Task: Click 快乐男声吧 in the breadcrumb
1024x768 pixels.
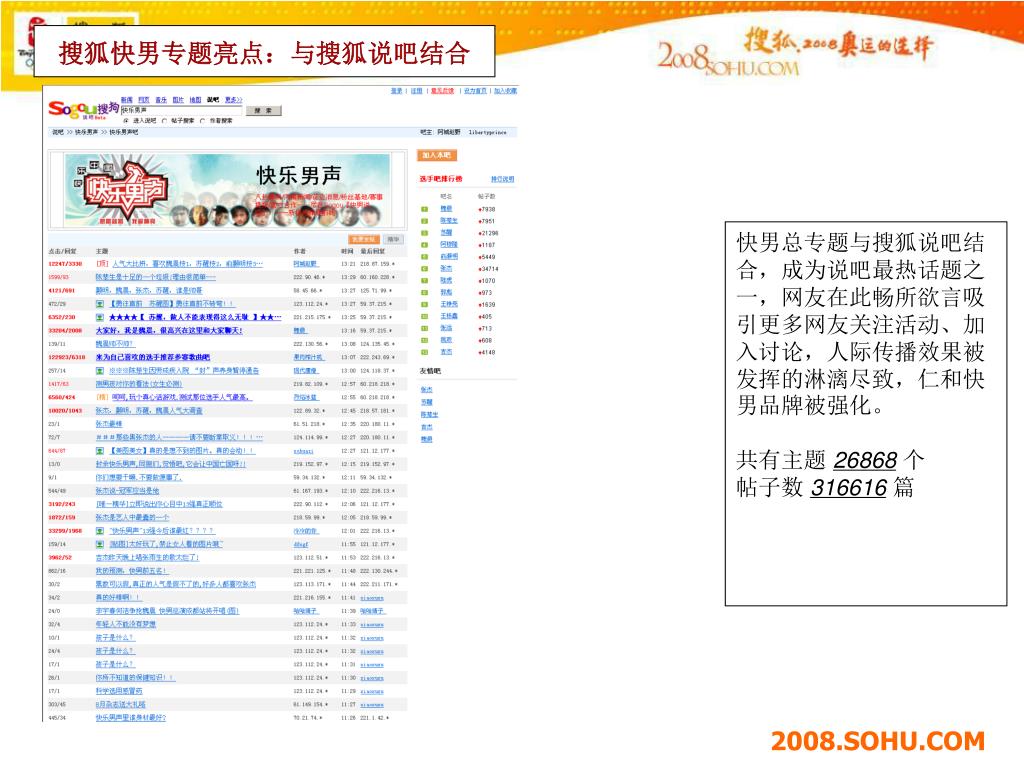Action: (123, 133)
